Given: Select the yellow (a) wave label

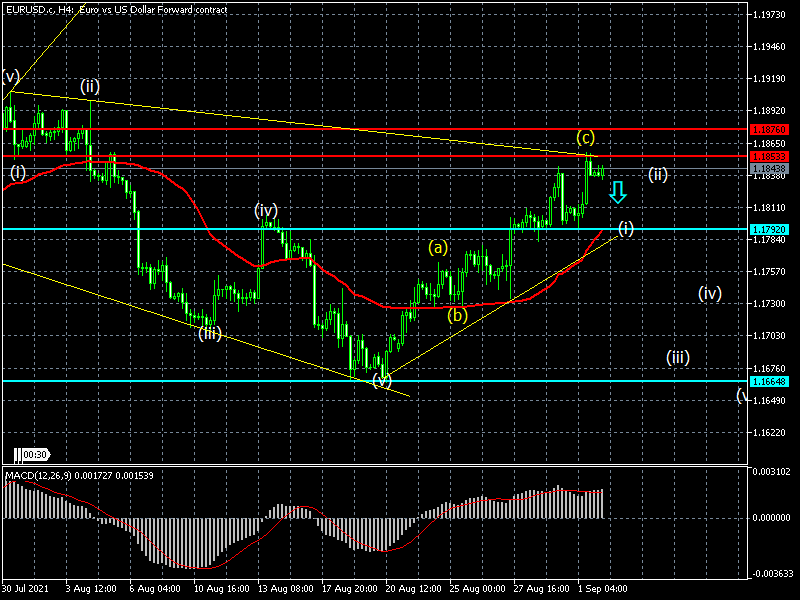Looking at the screenshot, I should pos(438,247).
